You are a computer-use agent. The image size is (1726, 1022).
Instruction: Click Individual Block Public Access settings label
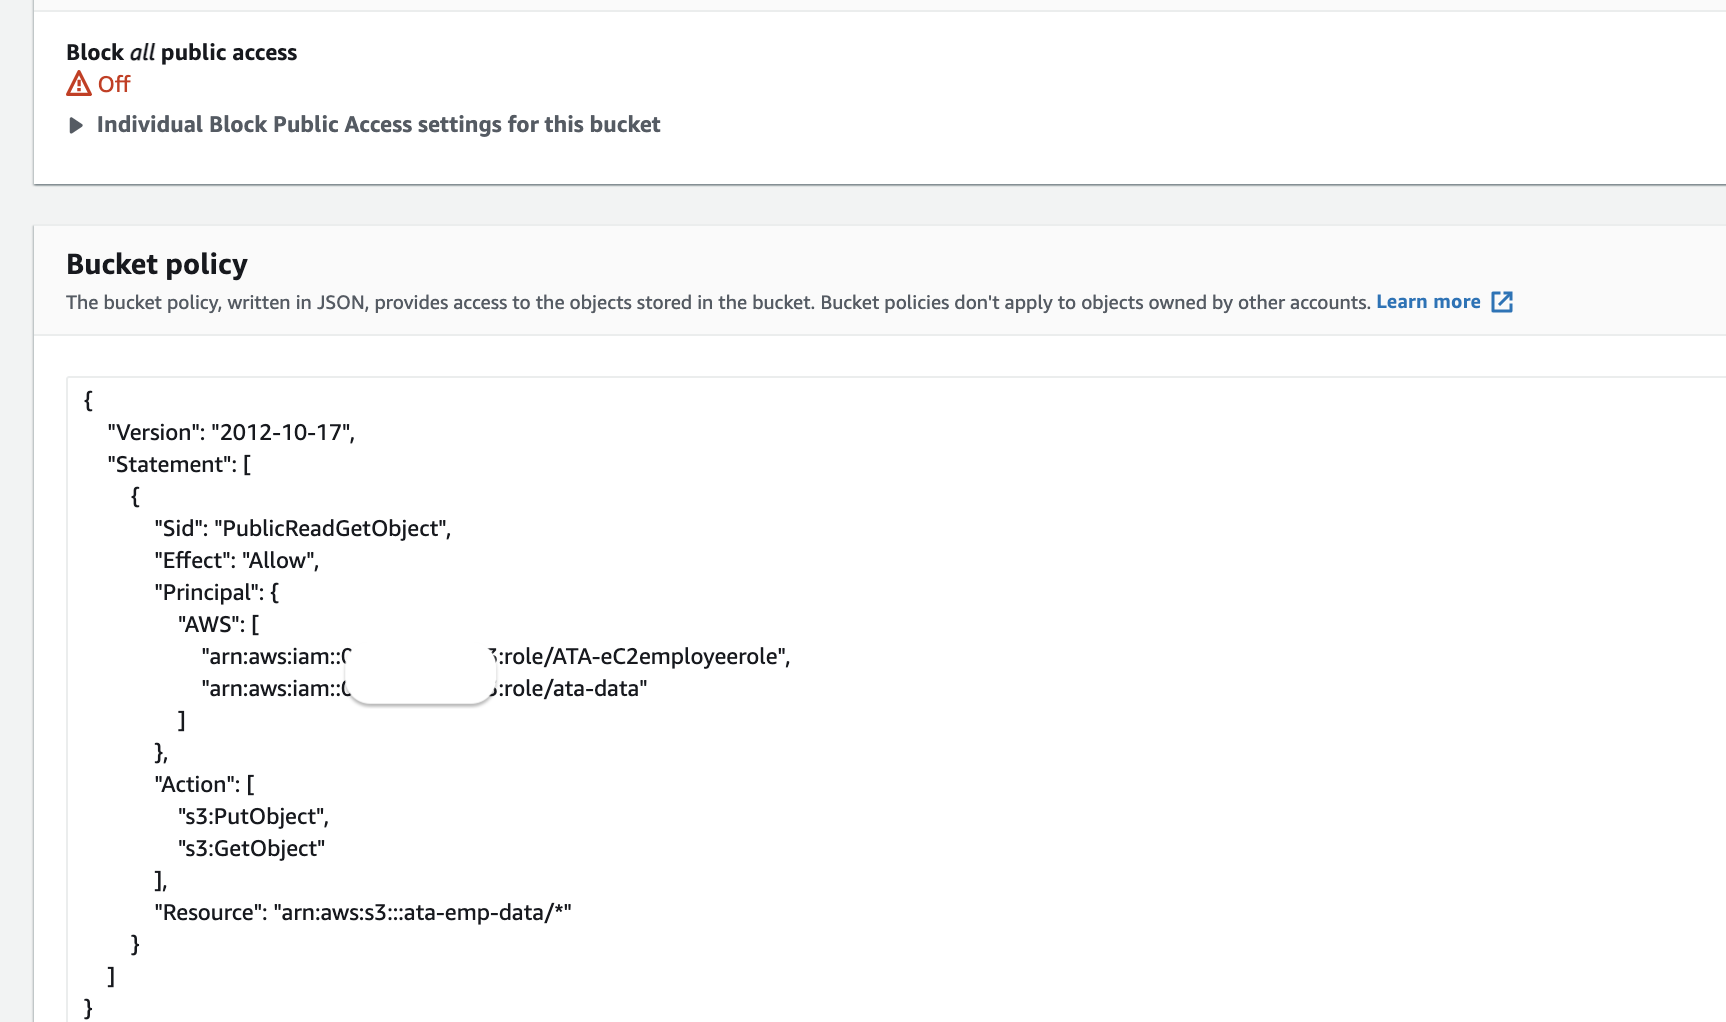tap(378, 125)
